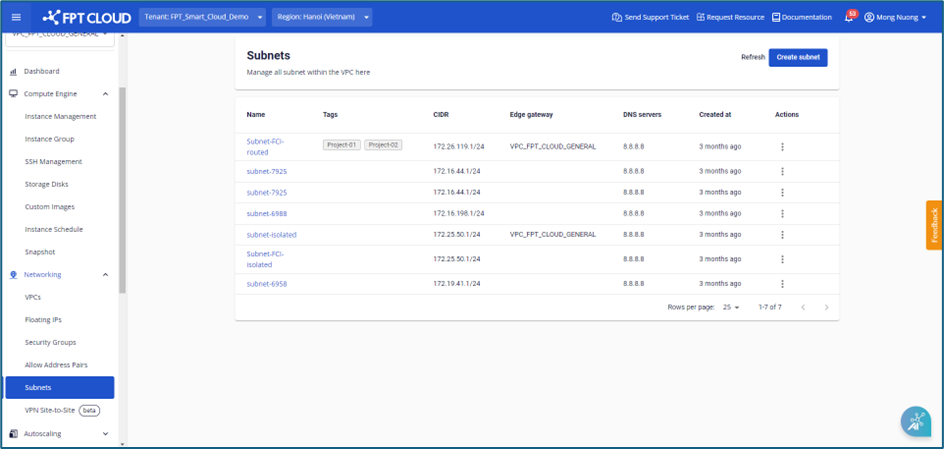This screenshot has height=449, width=944.
Task: Open the hamburger menu icon
Action: tap(16, 17)
